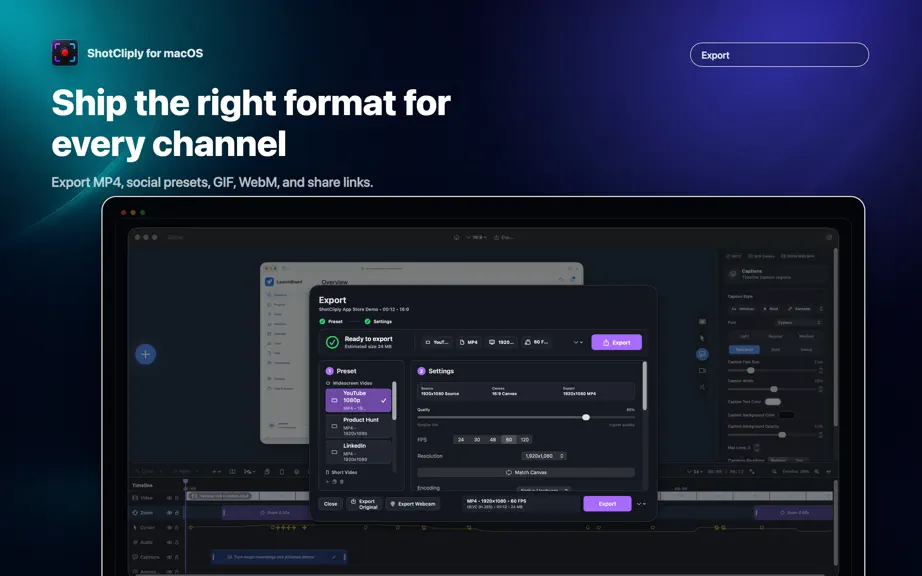Lock the Video track
This screenshot has height=576, width=922.
pos(176,498)
